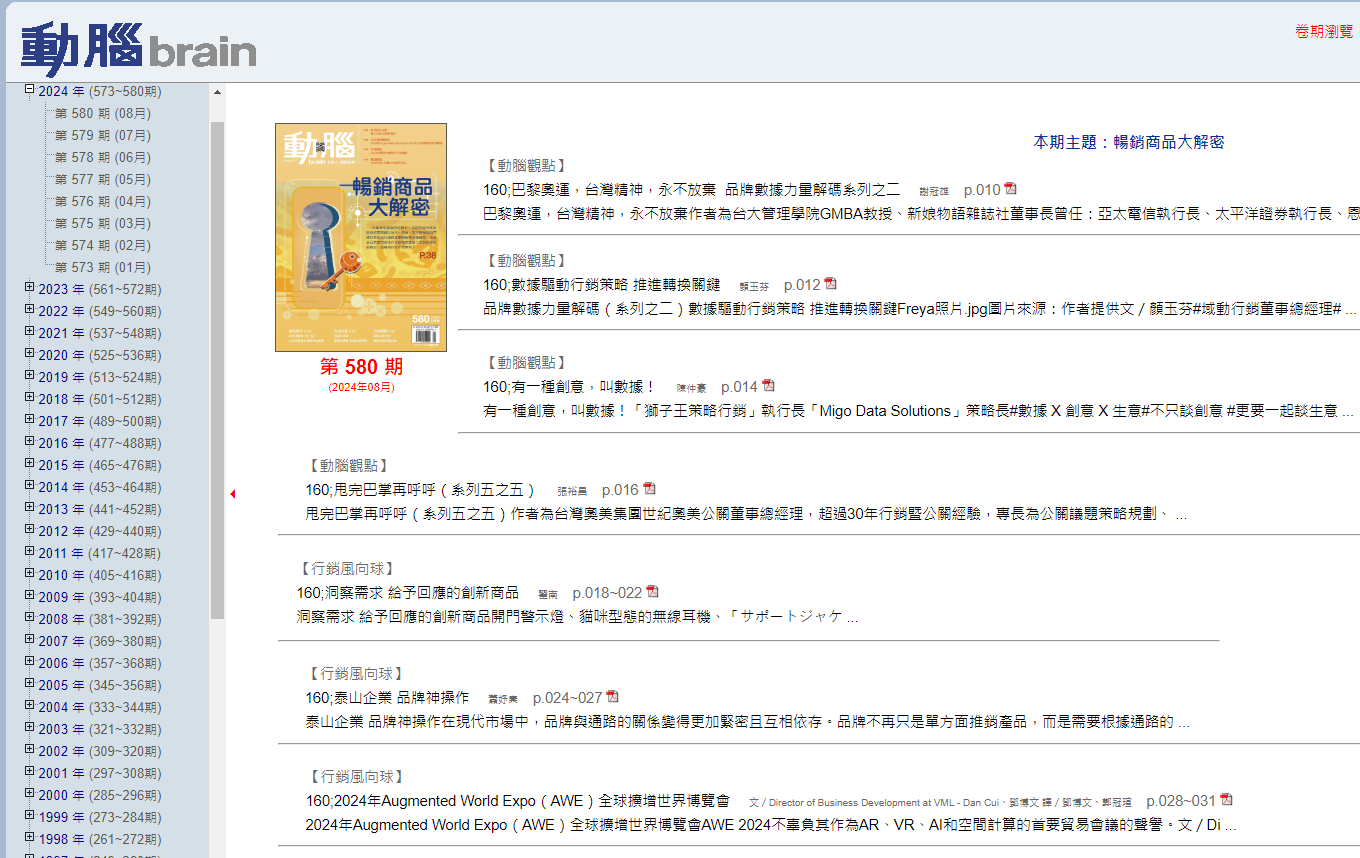Click the issue 580 magazine cover thumbnail
Image resolution: width=1360 pixels, height=858 pixels.
tap(361, 237)
